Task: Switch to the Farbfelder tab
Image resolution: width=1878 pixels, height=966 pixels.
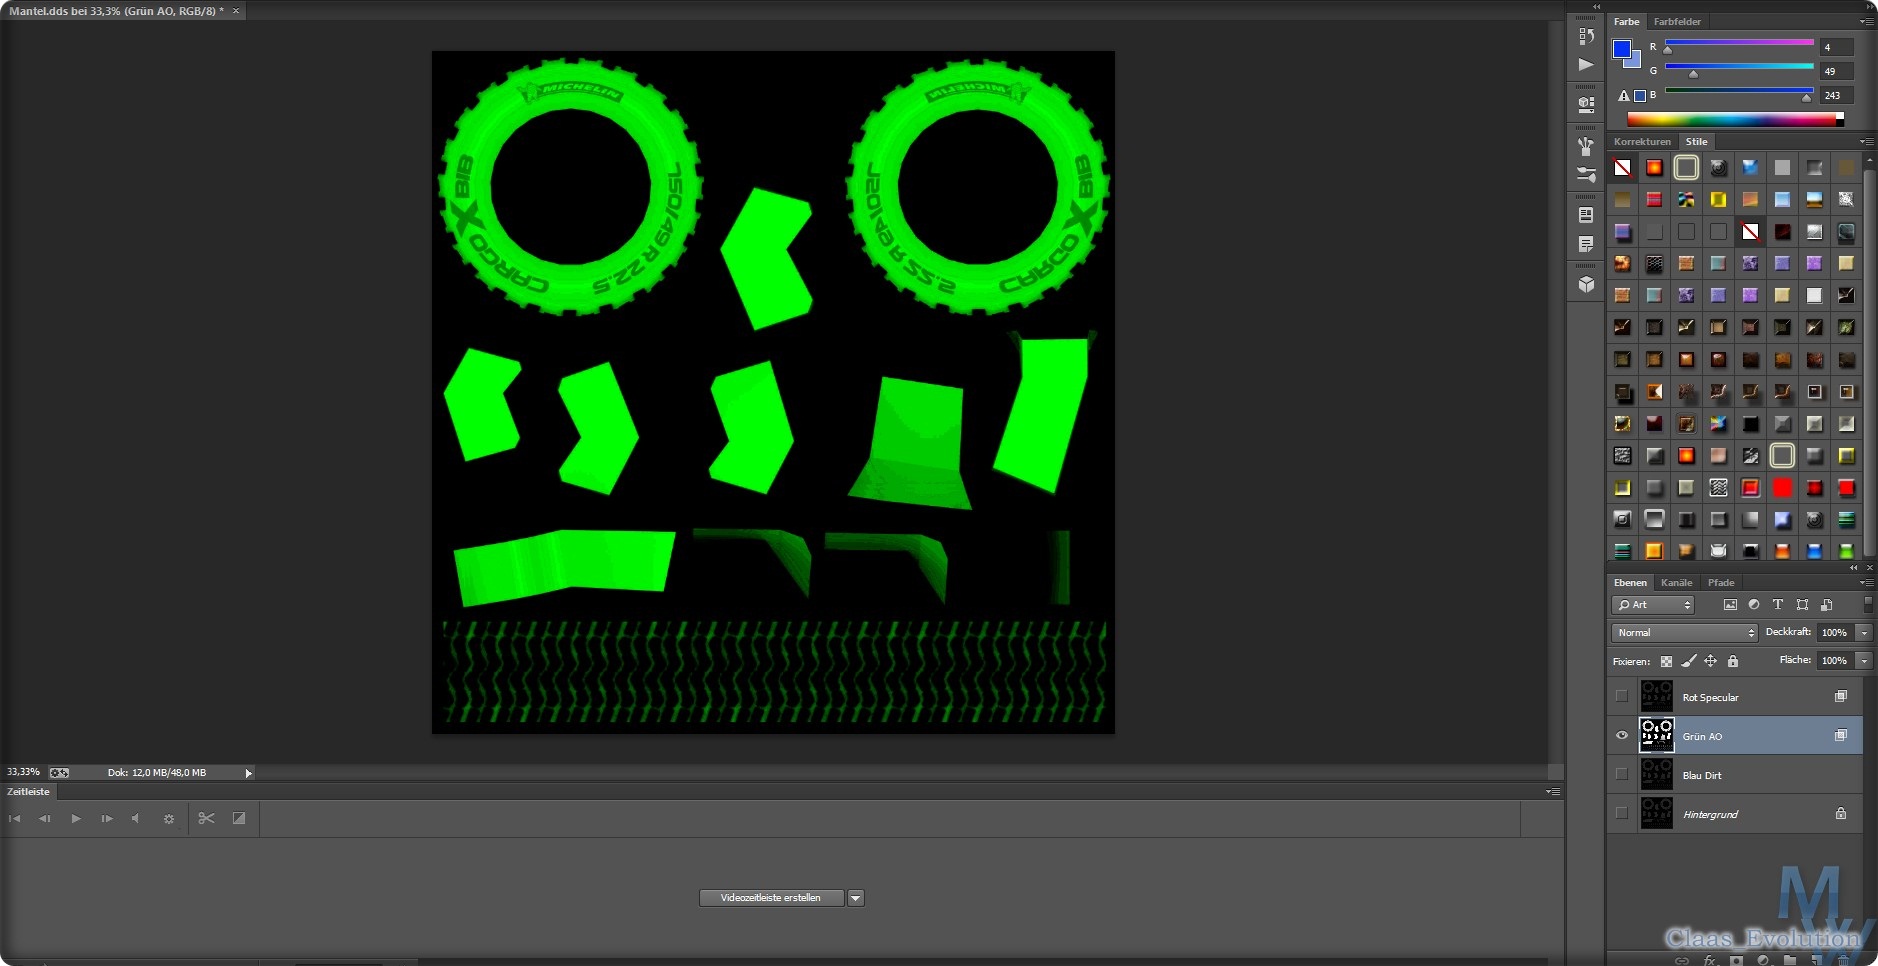Action: pyautogui.click(x=1677, y=22)
